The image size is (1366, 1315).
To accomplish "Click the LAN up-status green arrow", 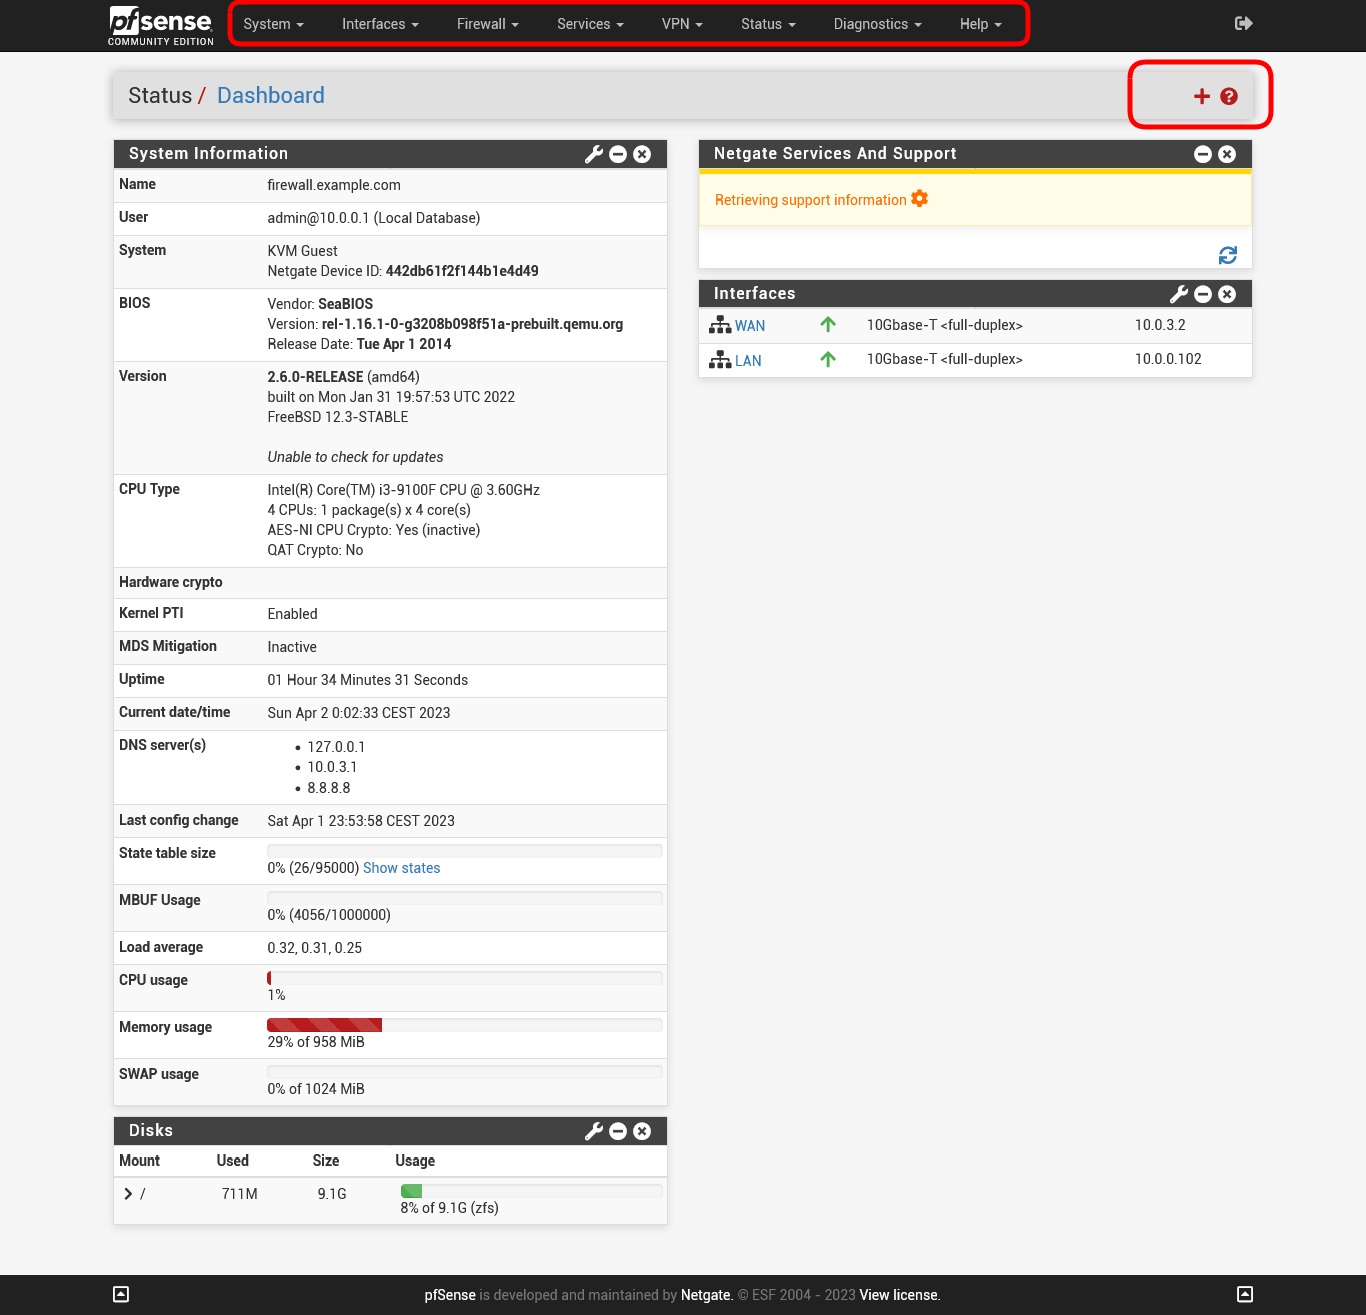I will (828, 359).
